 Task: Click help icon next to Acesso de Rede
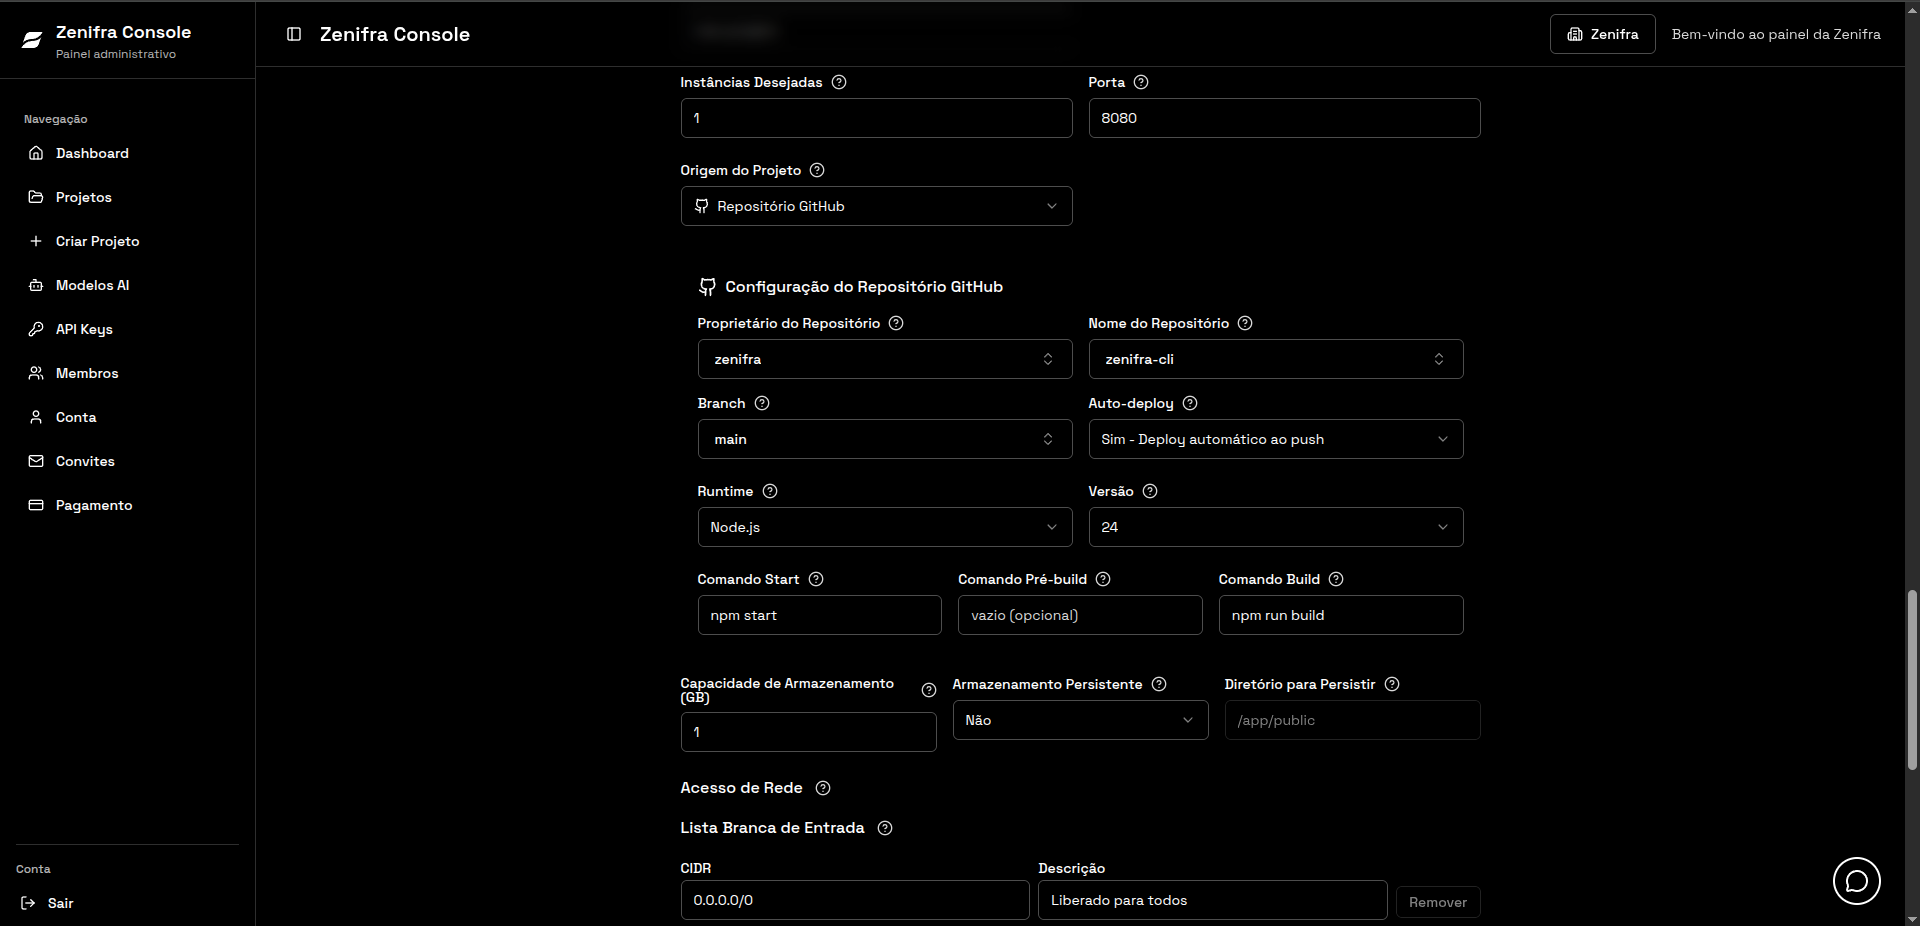[823, 788]
